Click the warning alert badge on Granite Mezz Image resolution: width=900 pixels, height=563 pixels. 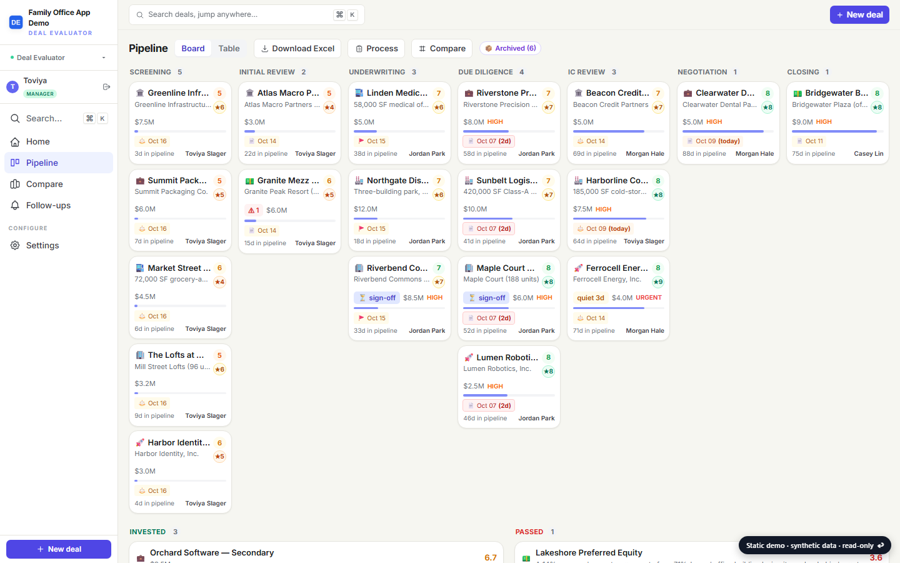(254, 211)
